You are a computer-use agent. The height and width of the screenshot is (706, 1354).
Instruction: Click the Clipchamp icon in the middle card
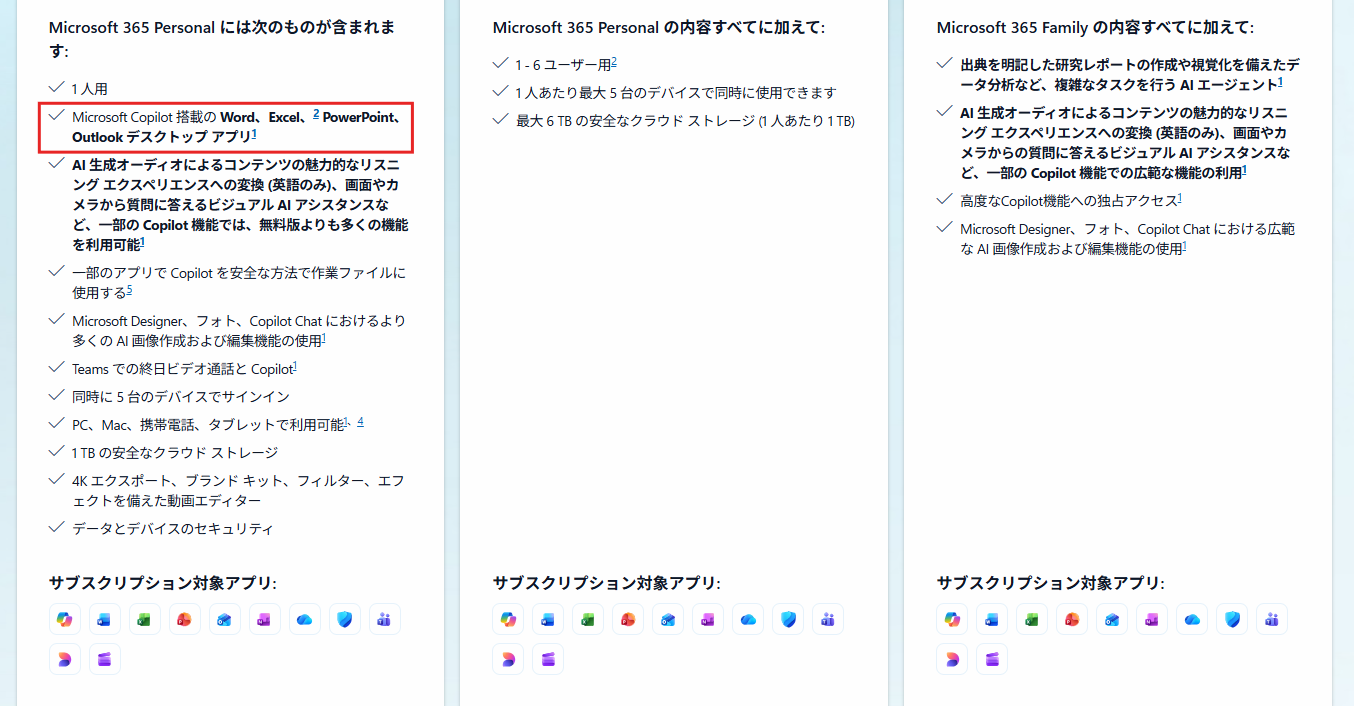pos(548,659)
